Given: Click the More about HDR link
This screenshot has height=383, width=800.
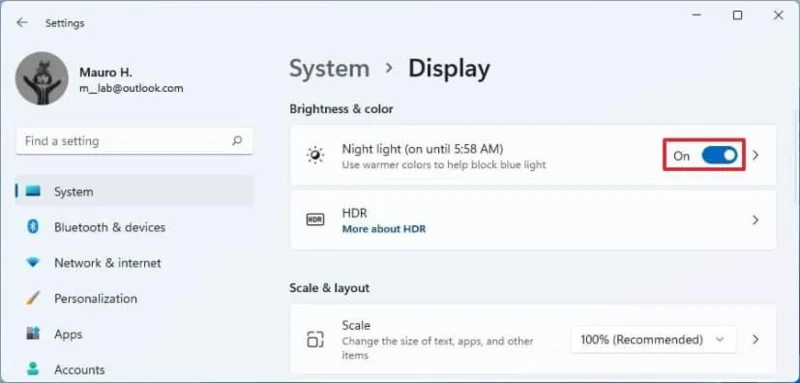Looking at the screenshot, I should click(384, 229).
